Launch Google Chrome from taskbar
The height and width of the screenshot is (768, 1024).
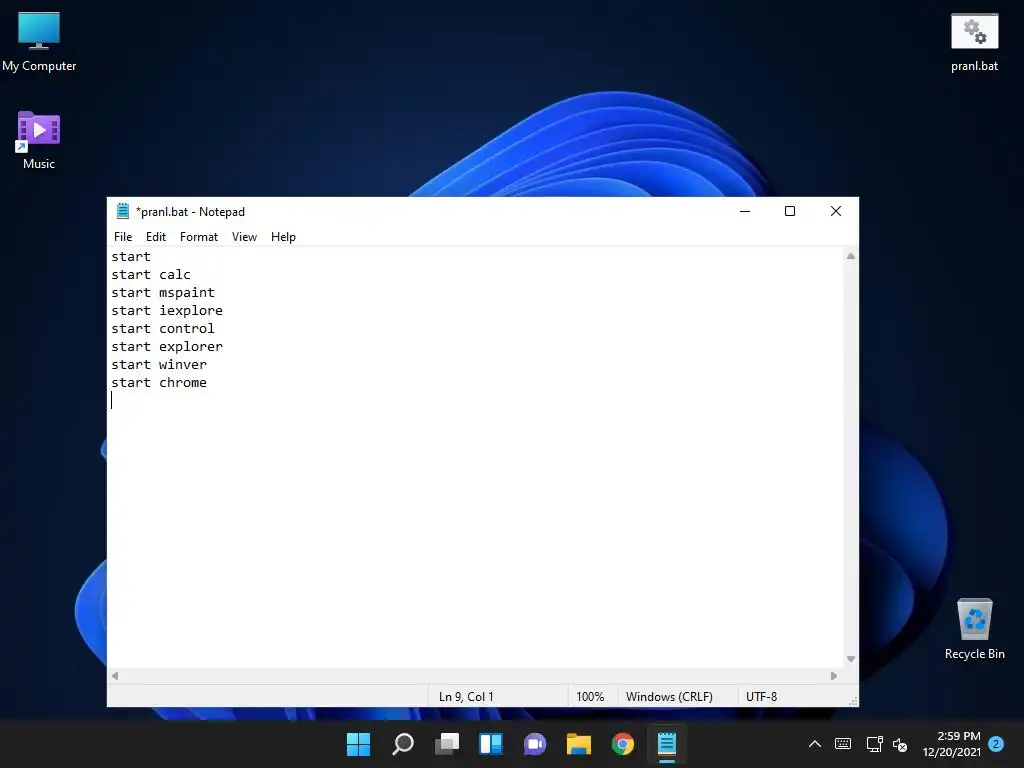[623, 744]
